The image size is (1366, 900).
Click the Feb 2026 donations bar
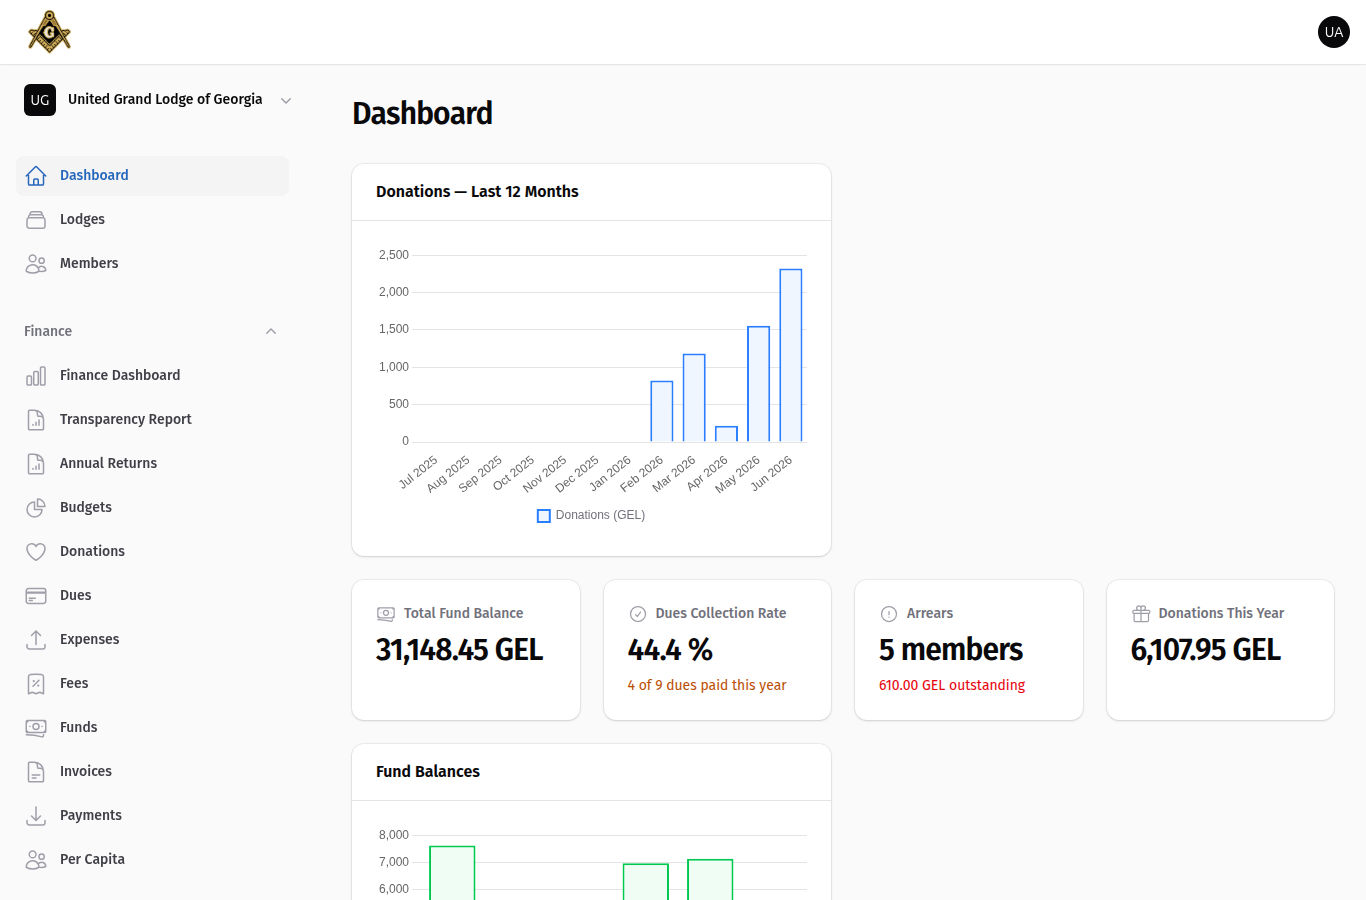point(662,411)
